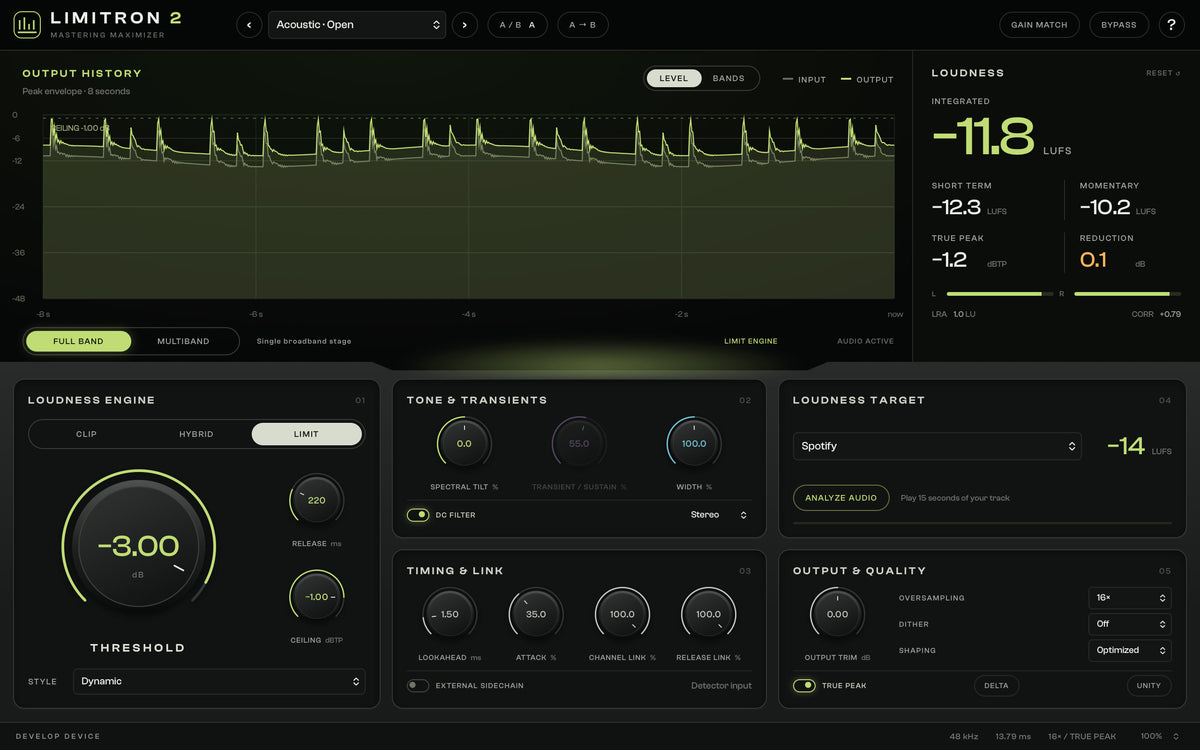The height and width of the screenshot is (750, 1200).
Task: Open the Acoustic · Open preset dropdown
Action: (x=357, y=25)
